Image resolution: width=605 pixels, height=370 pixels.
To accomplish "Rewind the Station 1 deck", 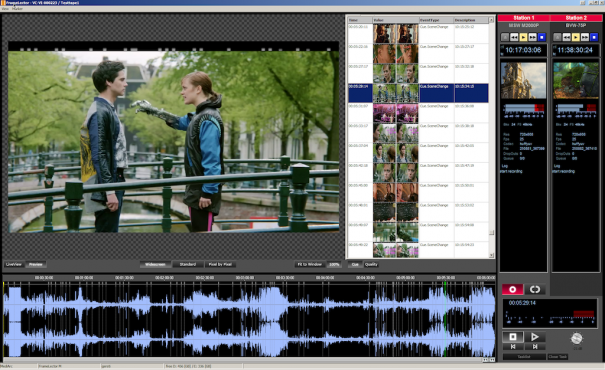I will 514,37.
